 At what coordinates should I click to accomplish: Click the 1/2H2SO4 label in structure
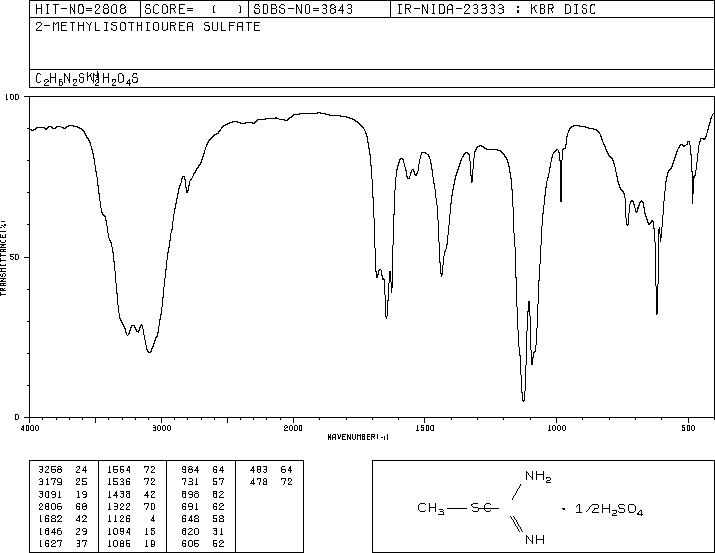point(609,509)
